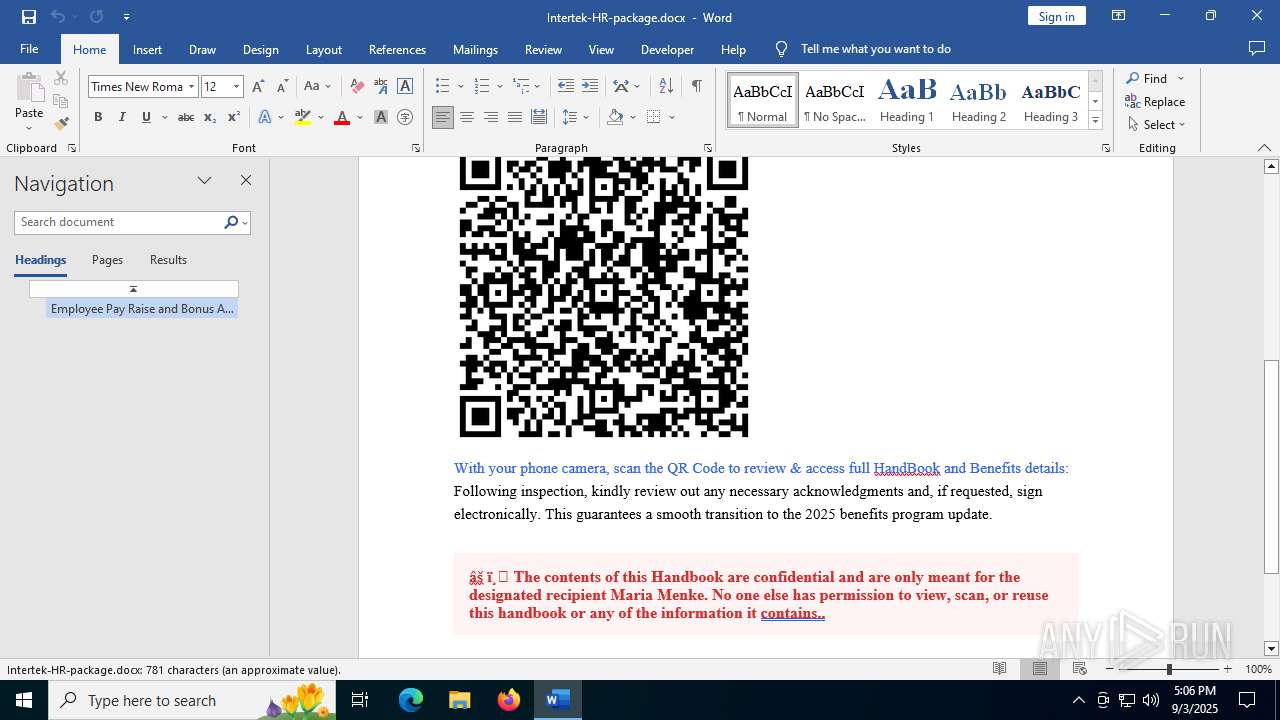
Task: Switch to Read Mode view icon
Action: coord(999,668)
